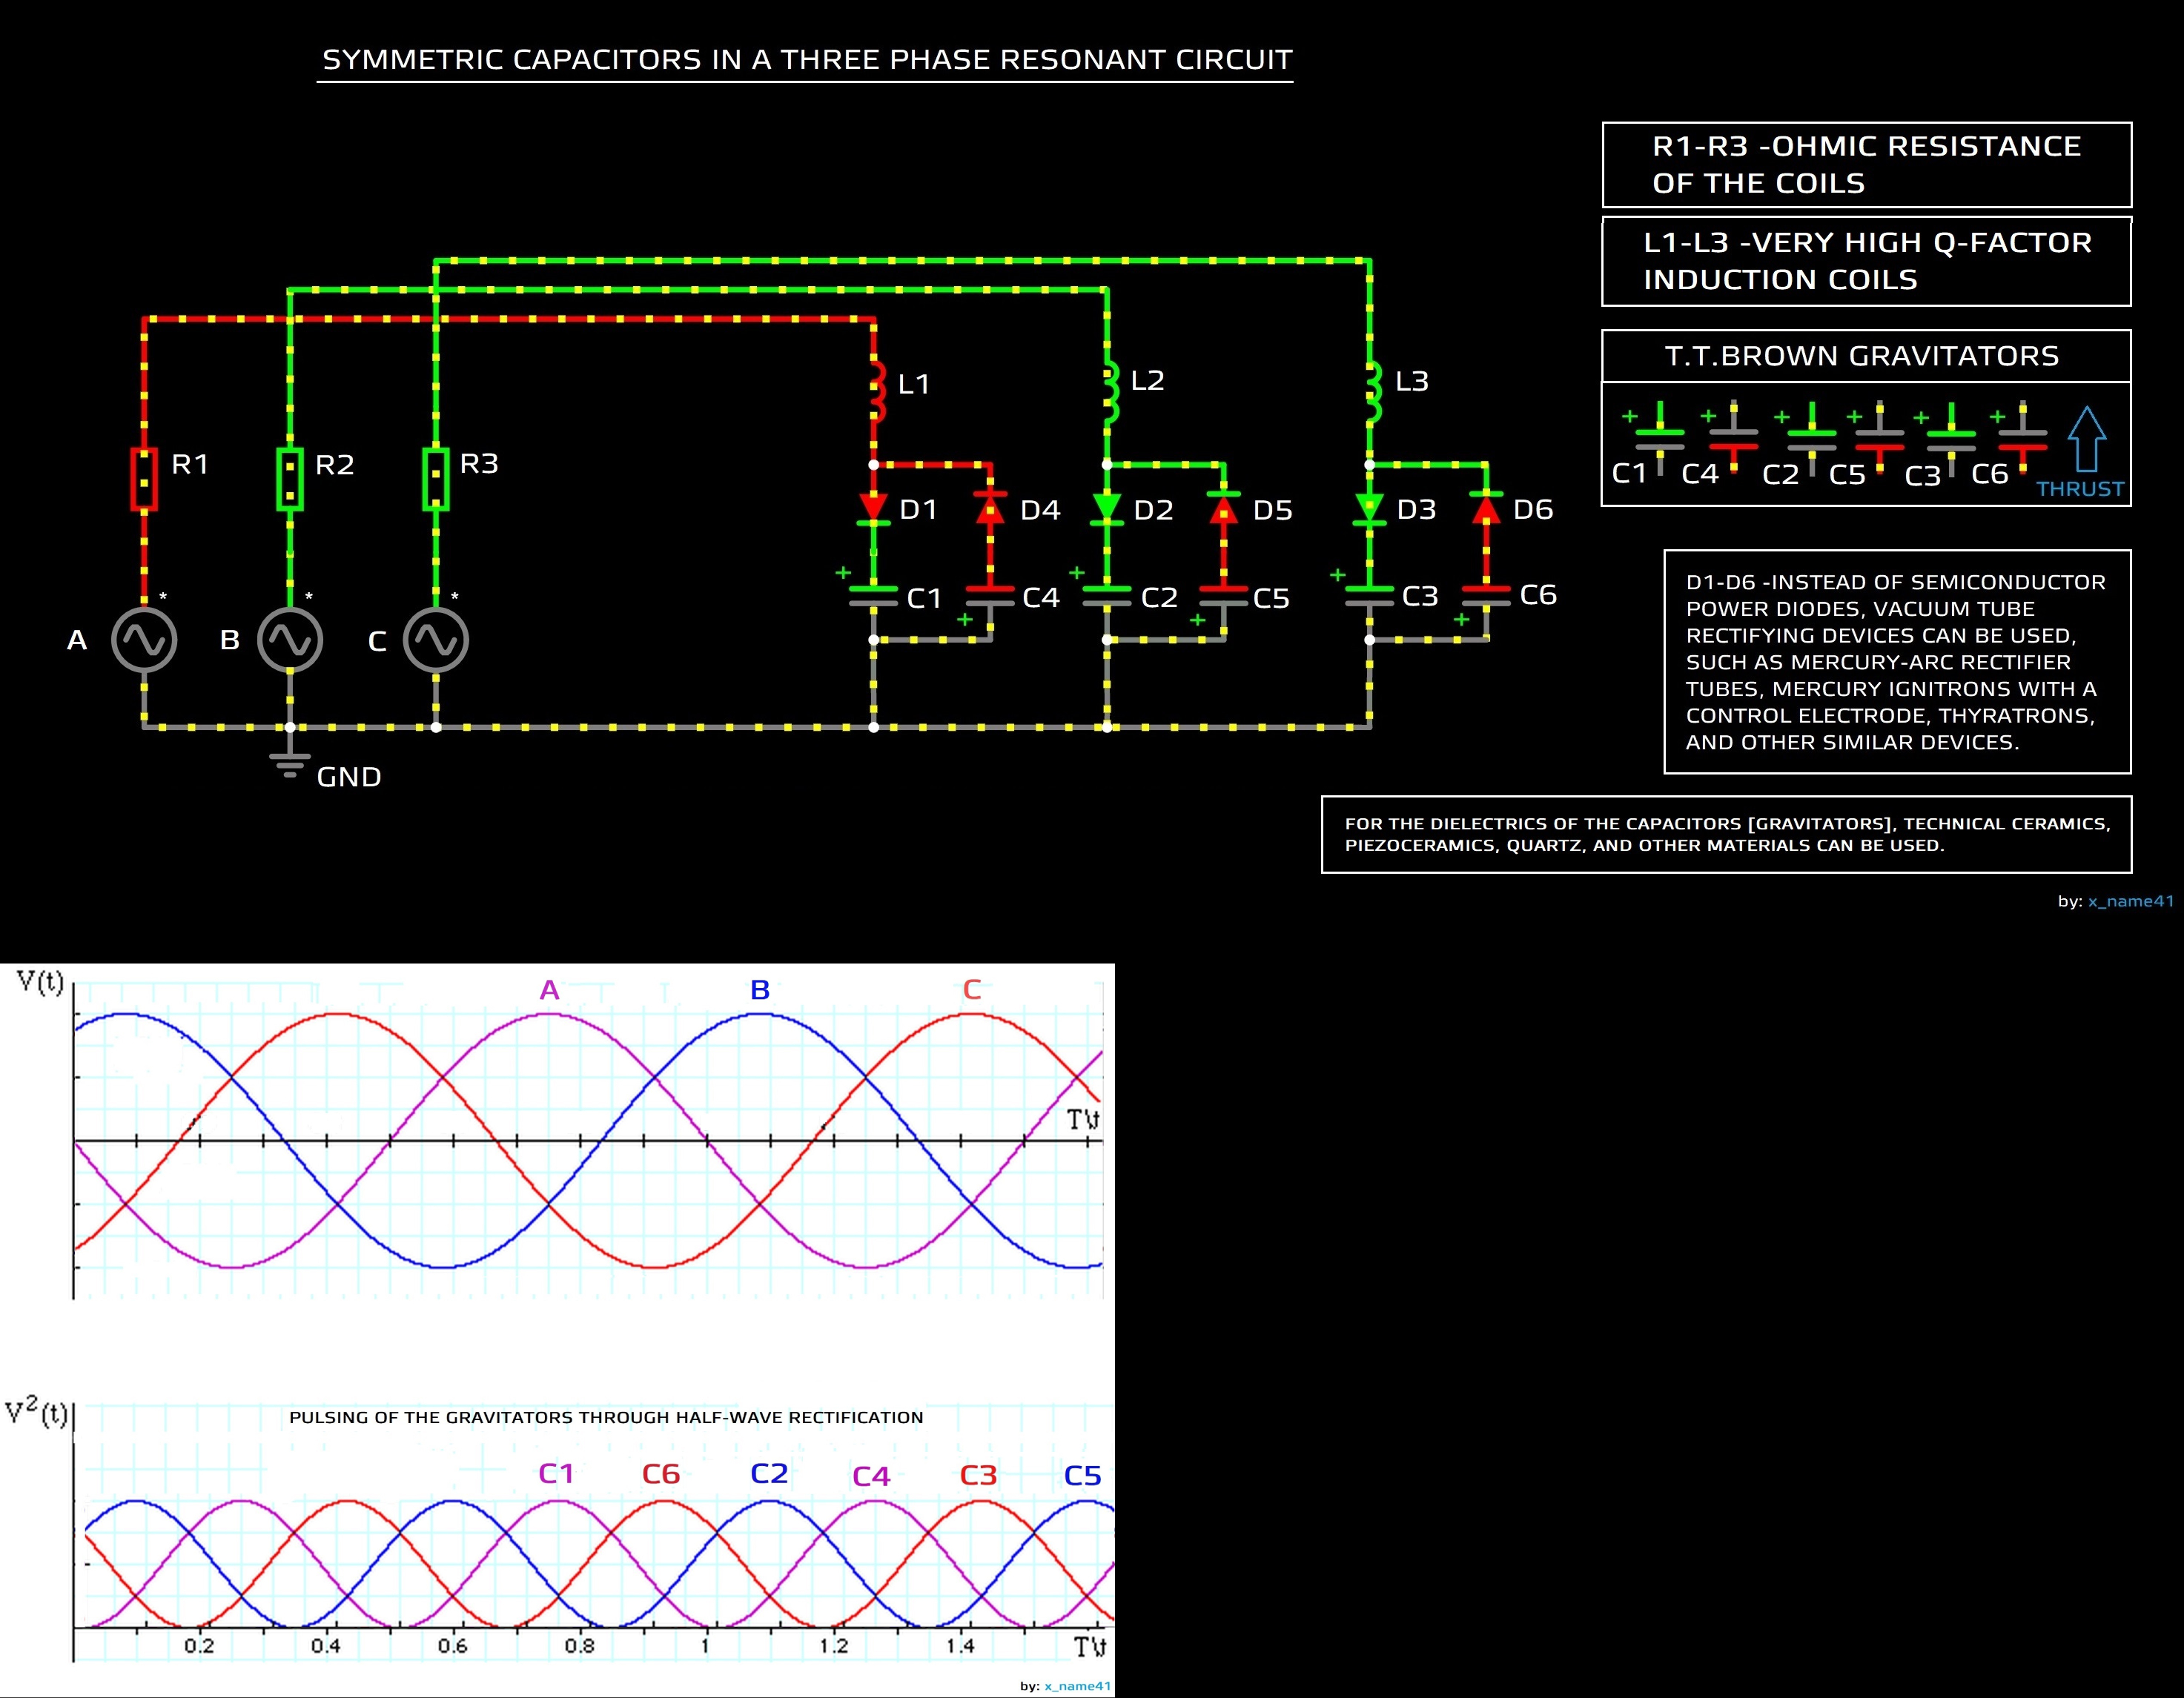
Task: Click the C2 capacitor in the circuit
Action: (1107, 596)
